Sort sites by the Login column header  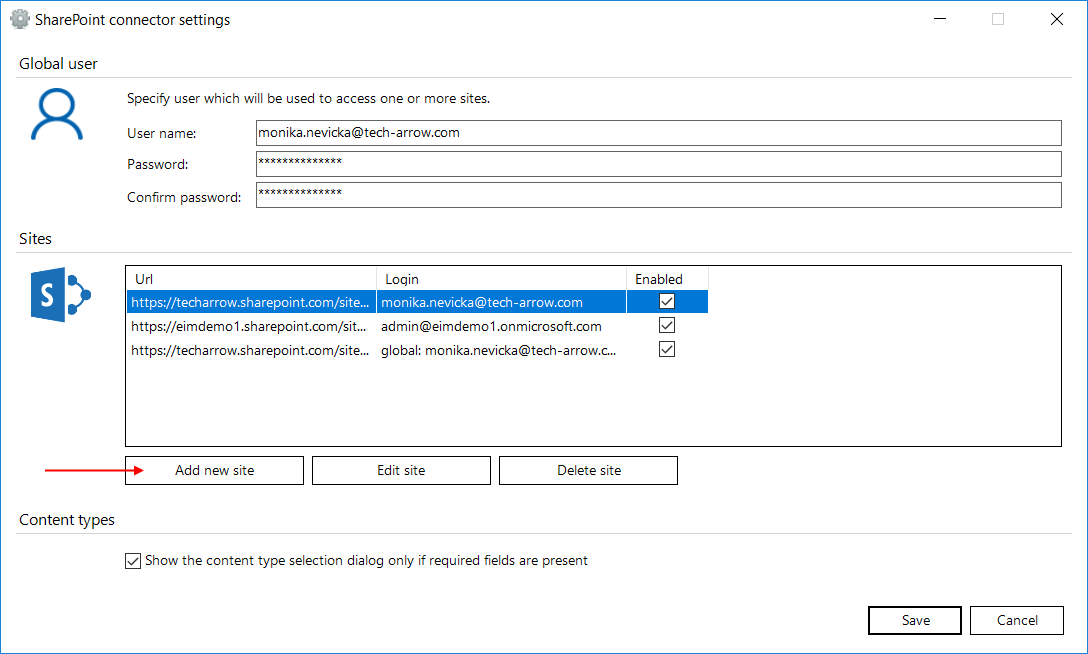pos(500,279)
